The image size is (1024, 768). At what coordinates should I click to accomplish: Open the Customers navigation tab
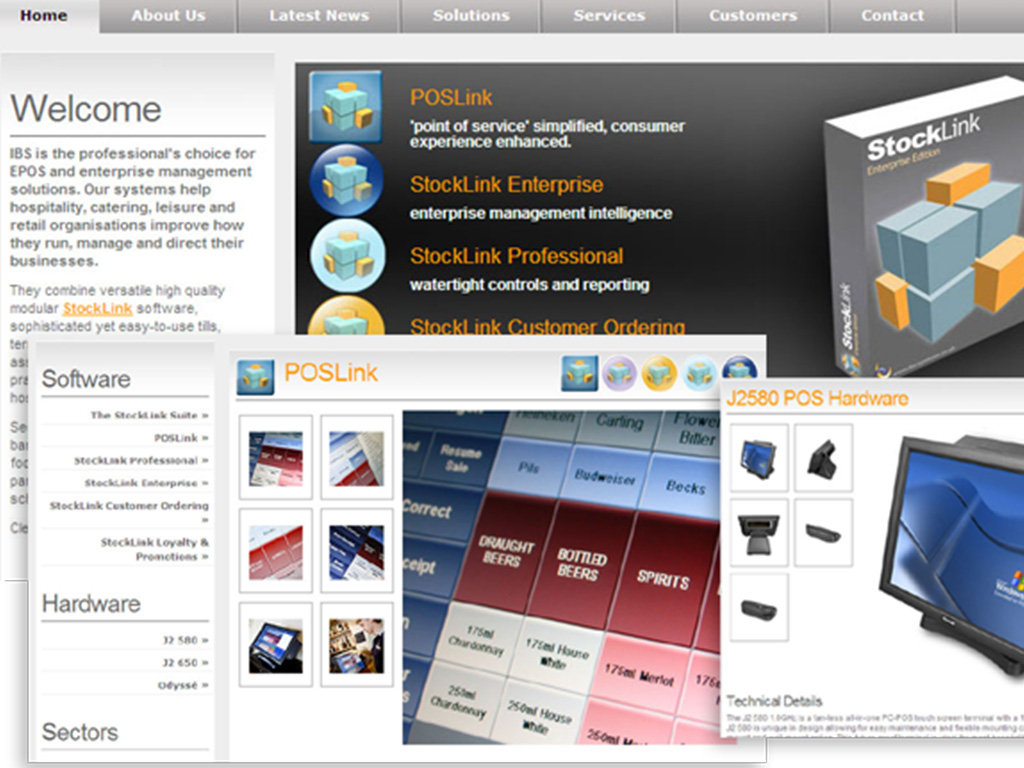point(753,16)
